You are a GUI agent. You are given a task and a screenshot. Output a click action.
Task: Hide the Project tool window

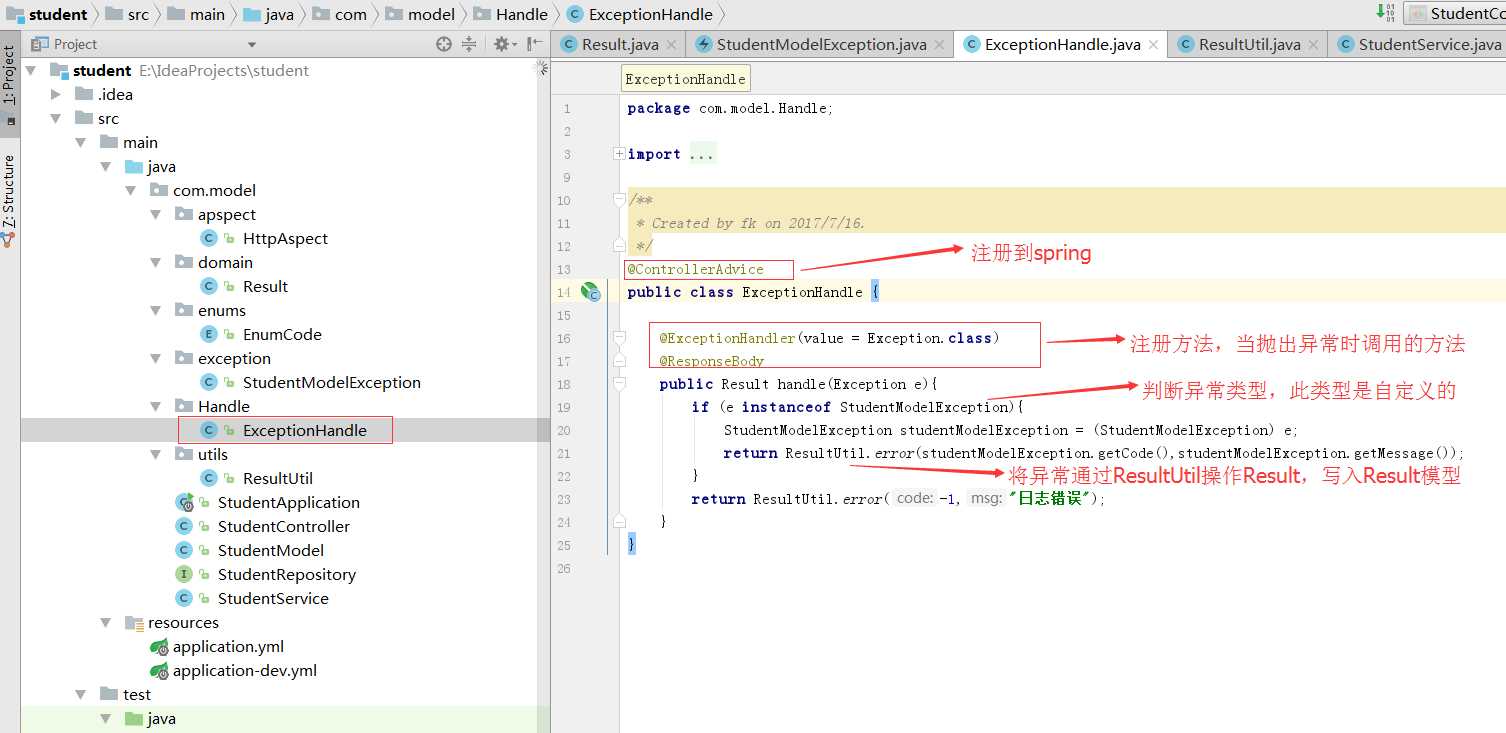click(535, 44)
